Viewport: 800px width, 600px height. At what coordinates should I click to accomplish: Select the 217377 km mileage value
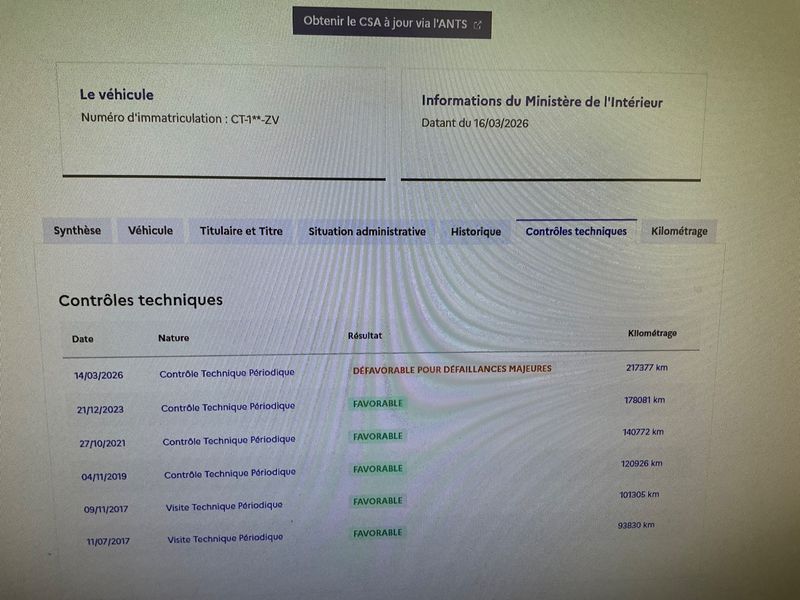647,367
